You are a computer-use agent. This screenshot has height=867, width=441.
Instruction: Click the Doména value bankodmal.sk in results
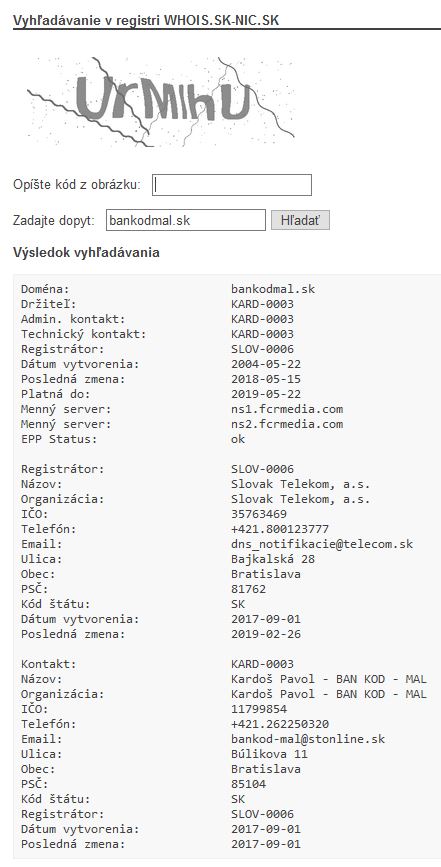(x=273, y=289)
